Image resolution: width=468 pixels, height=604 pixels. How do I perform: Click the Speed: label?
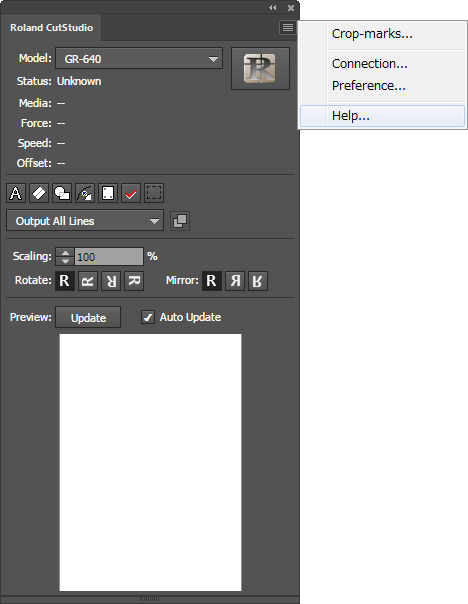coord(35,143)
